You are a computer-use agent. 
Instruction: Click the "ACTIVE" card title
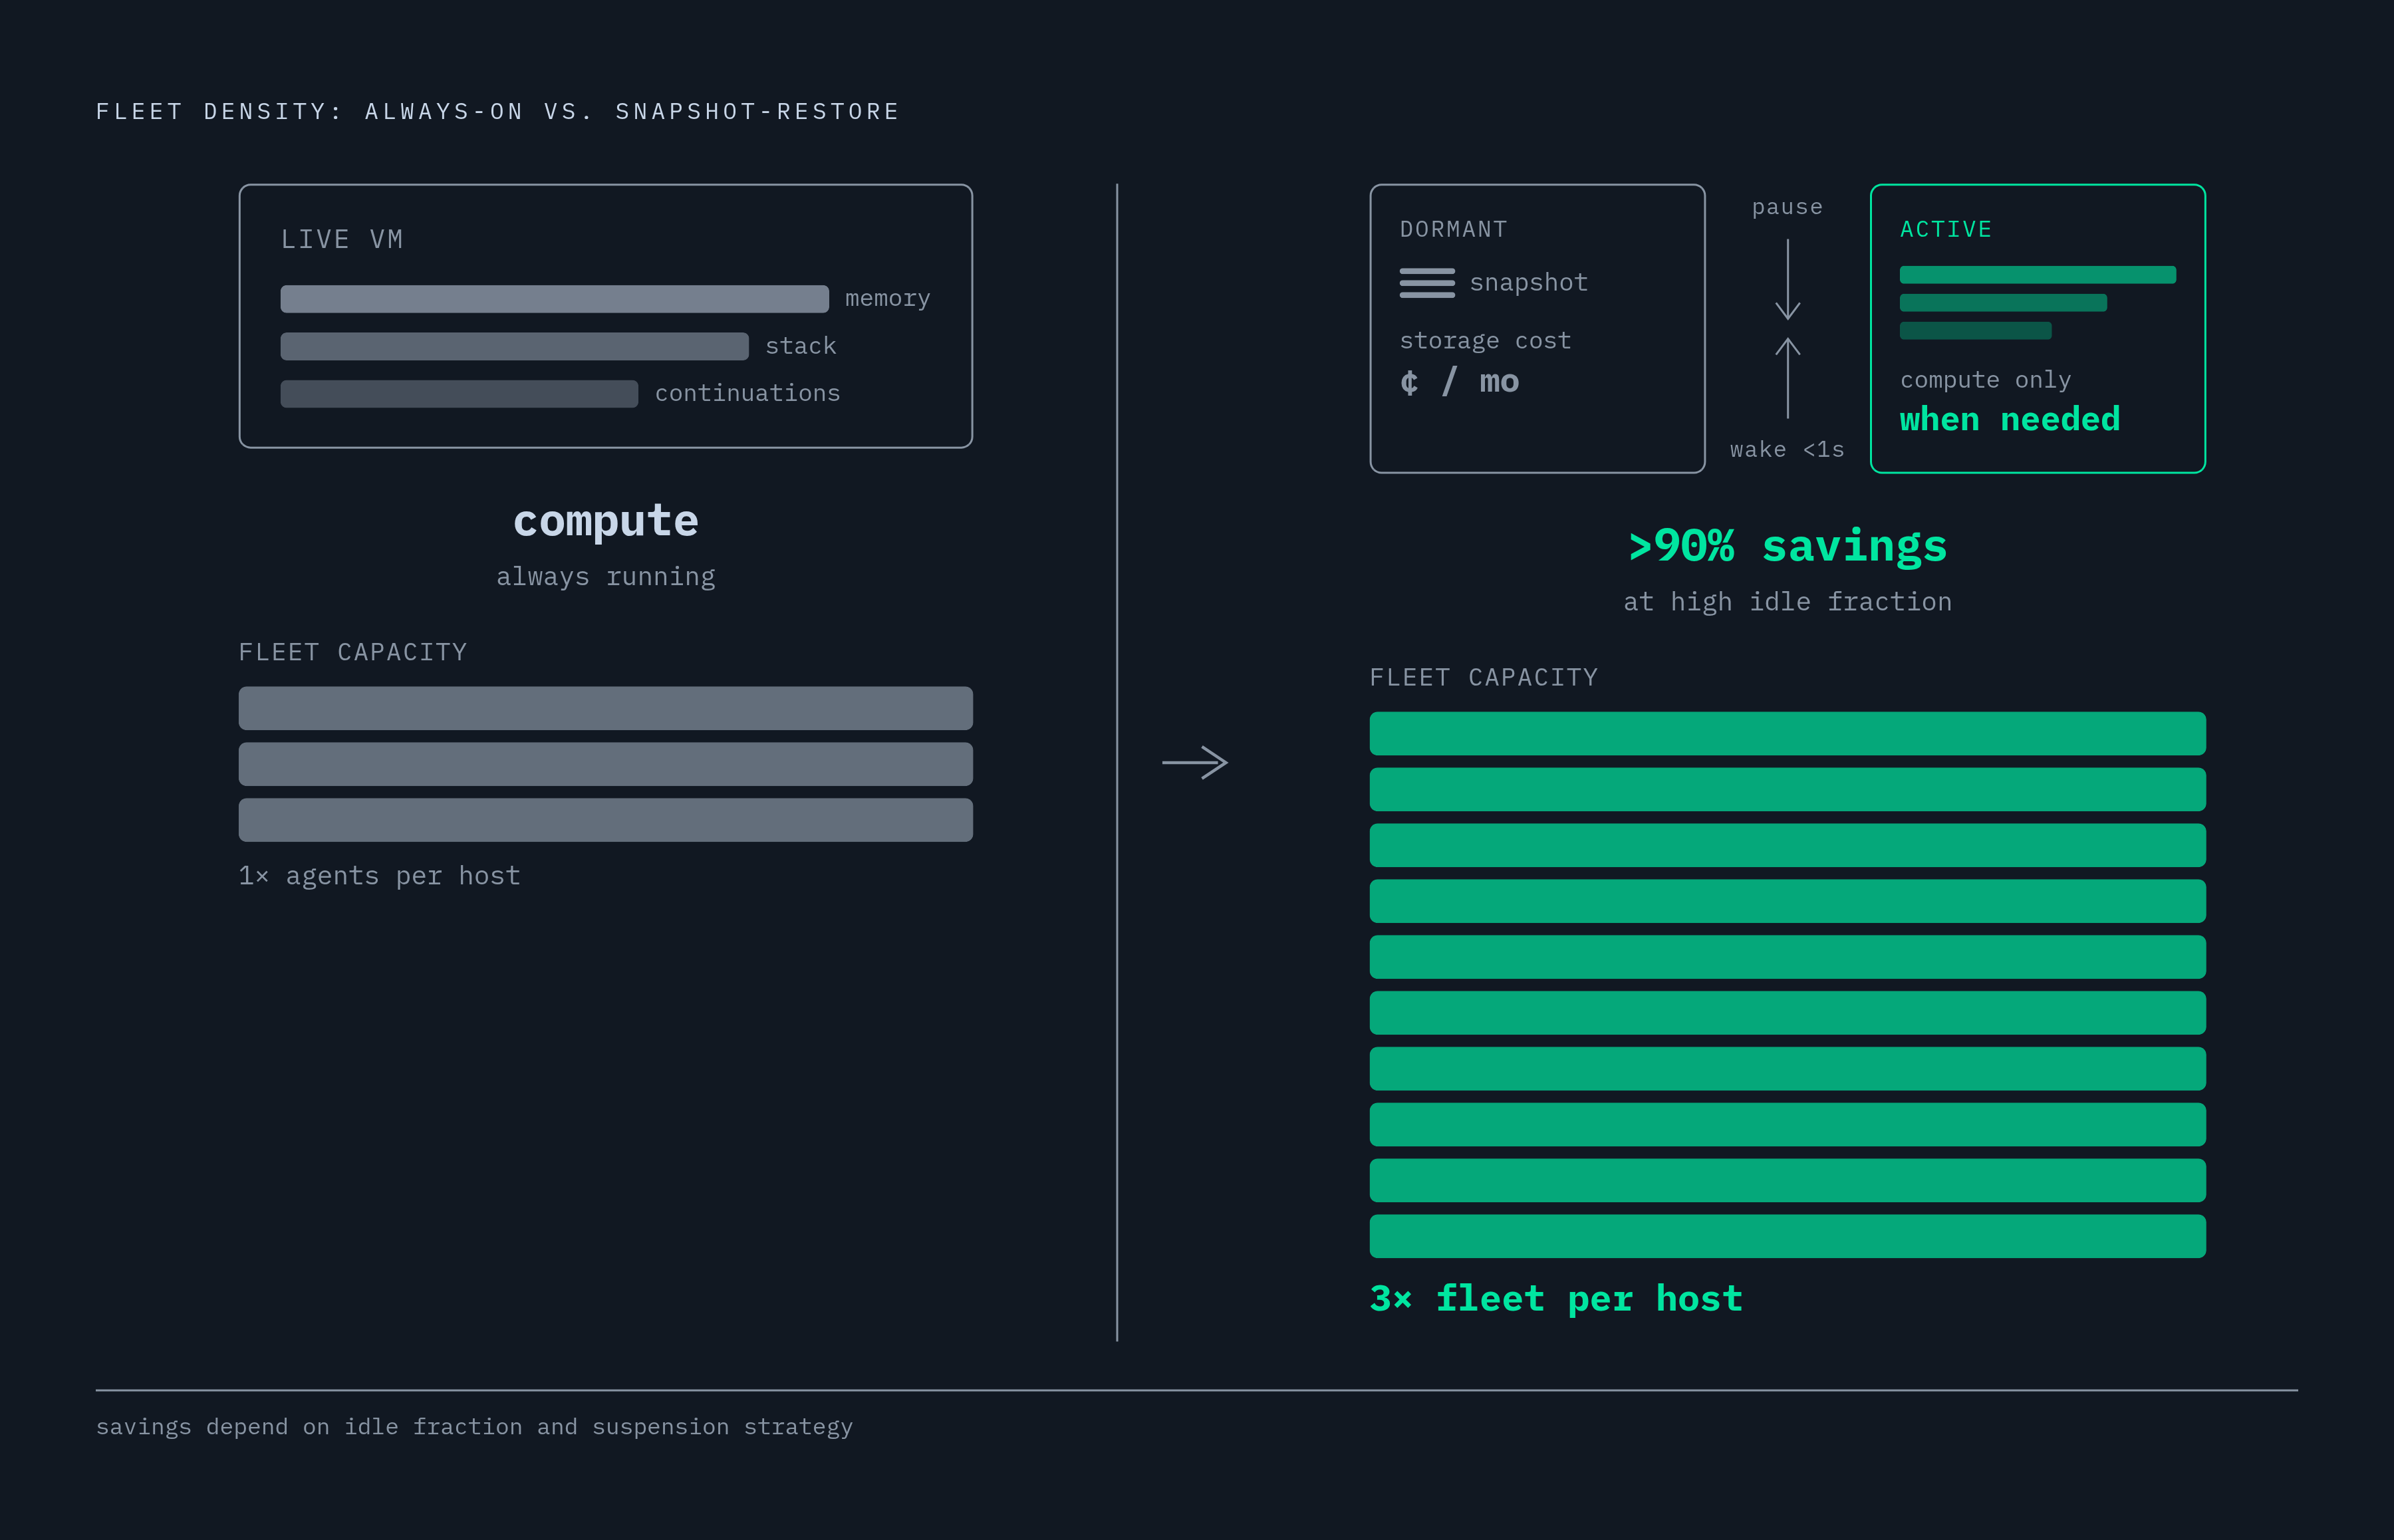tap(1945, 230)
